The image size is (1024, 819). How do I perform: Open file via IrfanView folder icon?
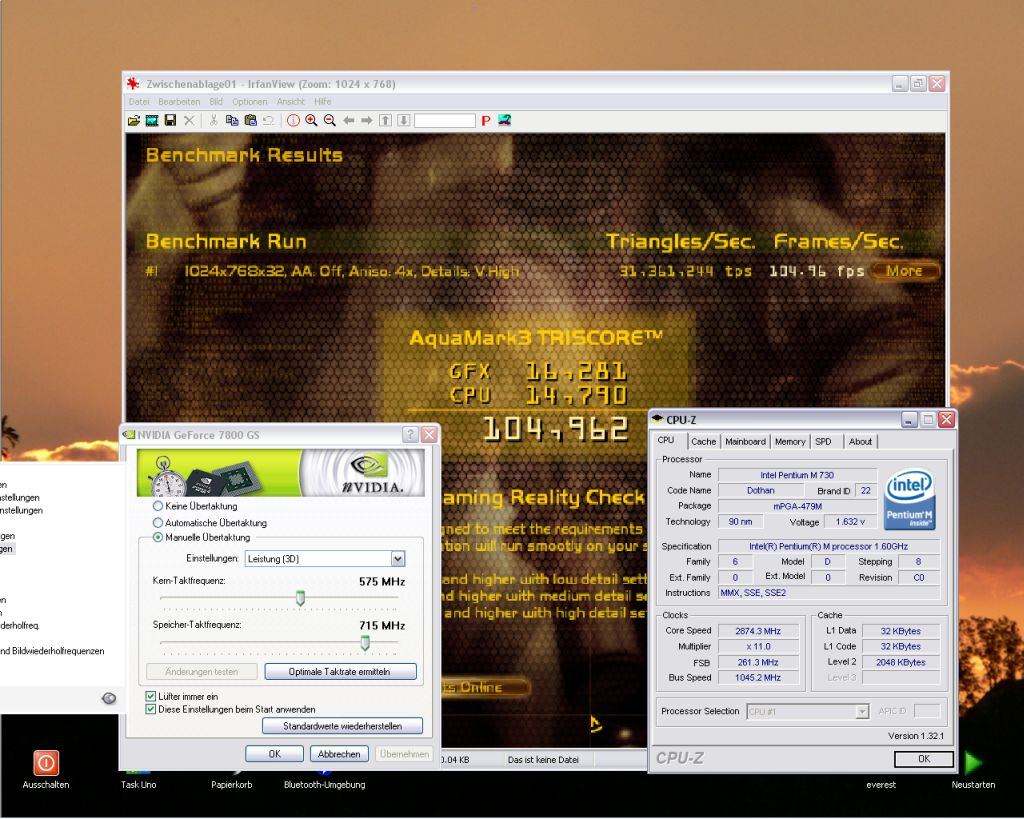(134, 121)
